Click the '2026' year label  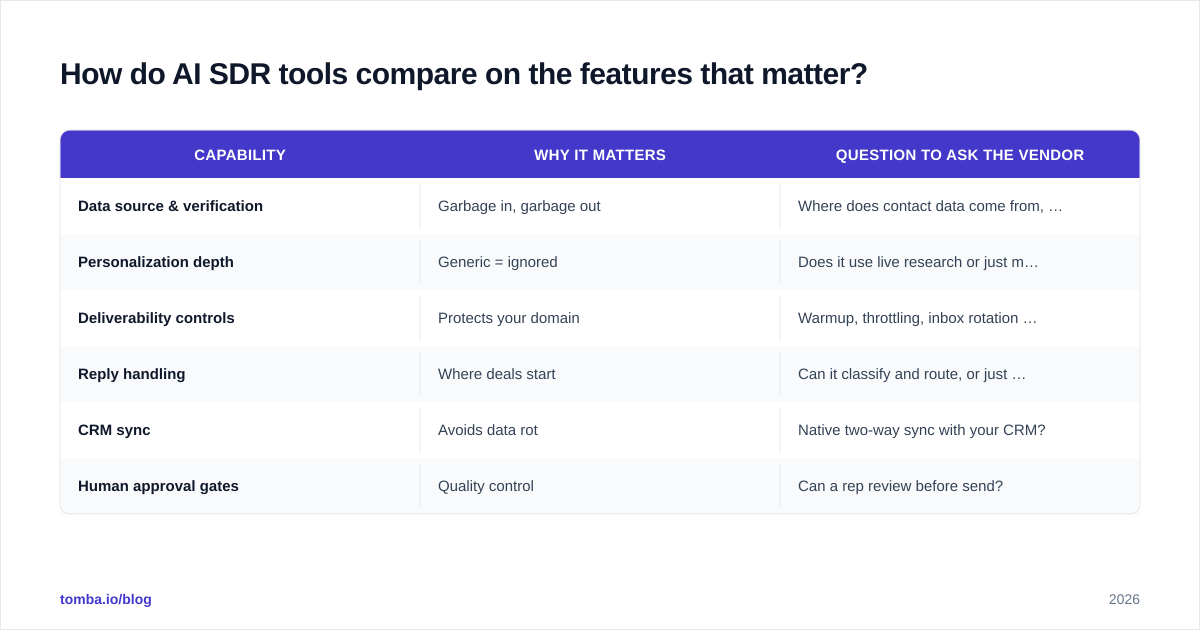coord(1124,599)
